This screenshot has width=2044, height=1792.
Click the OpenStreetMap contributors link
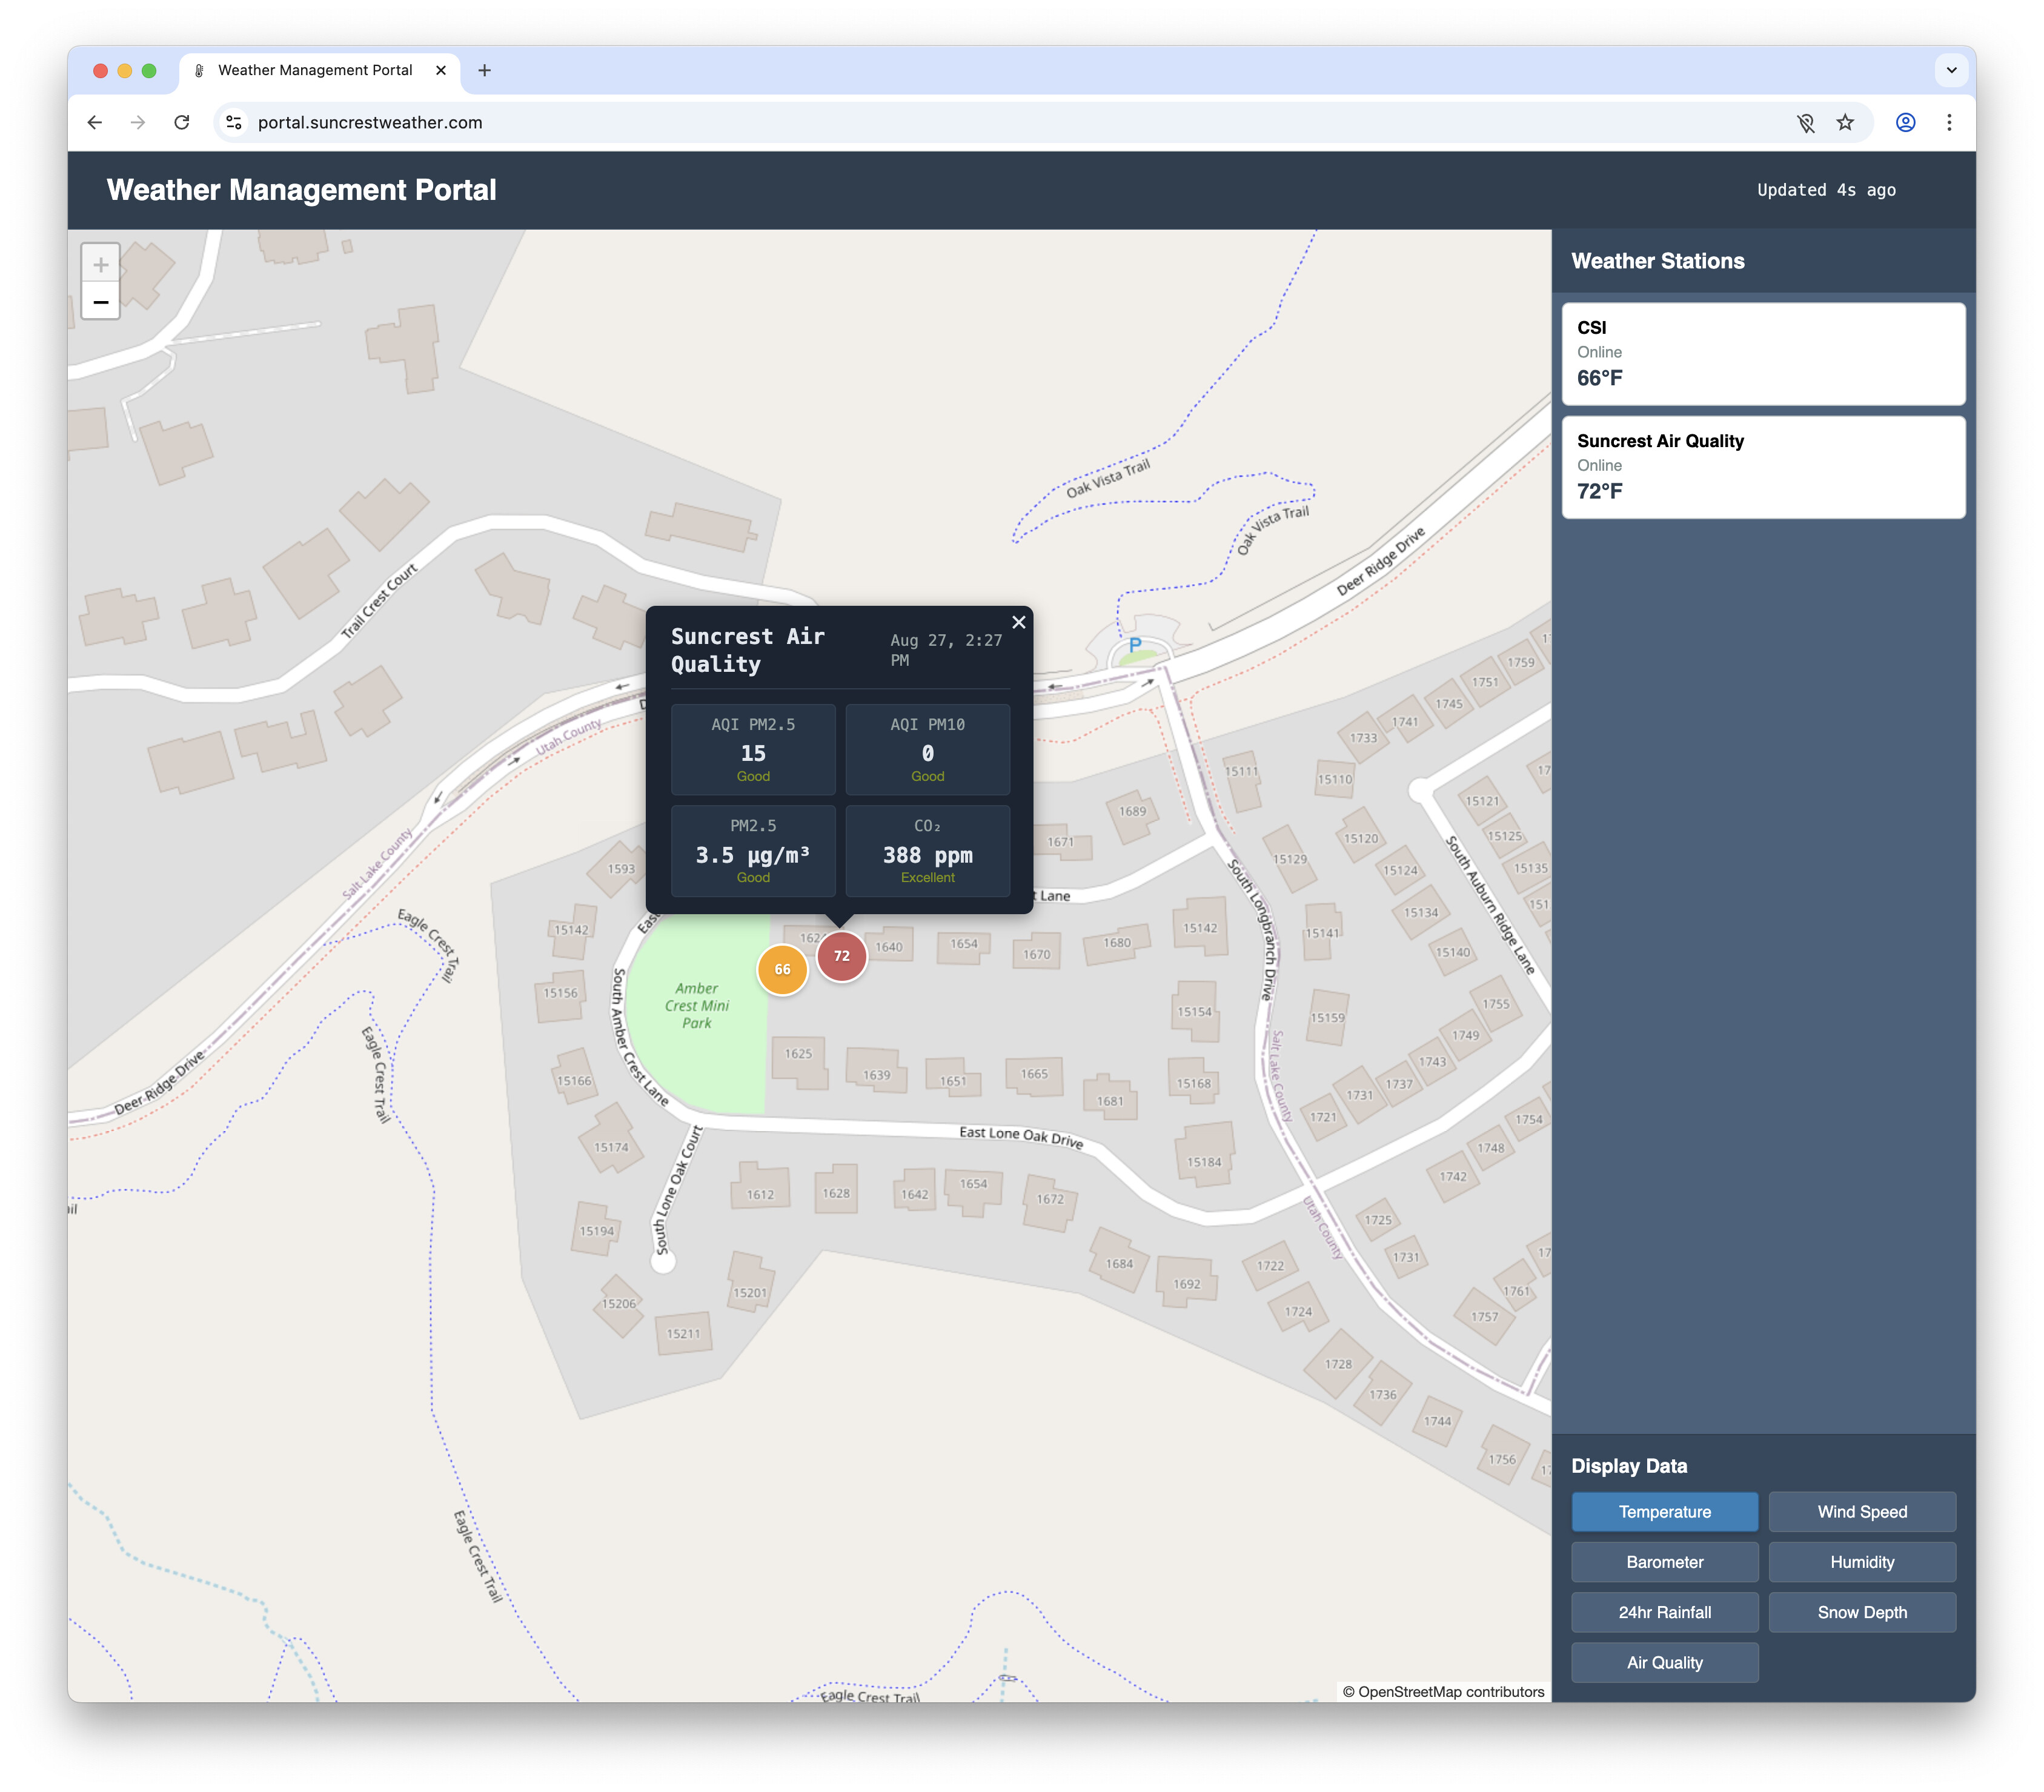1450,1692
